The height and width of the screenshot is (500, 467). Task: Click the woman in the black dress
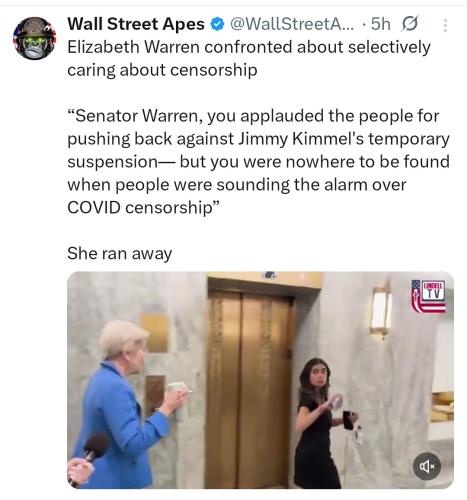[x=322, y=423]
